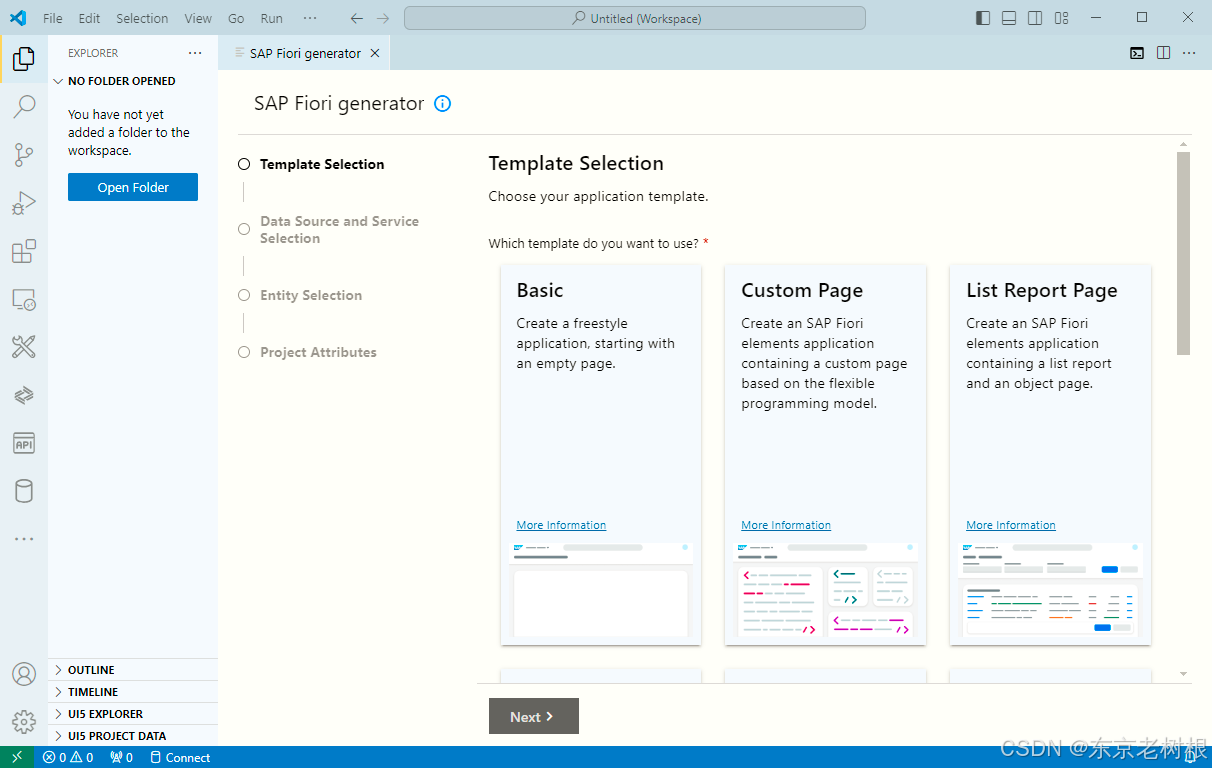The width and height of the screenshot is (1212, 768).
Task: Go forward with navigation arrow
Action: click(383, 18)
